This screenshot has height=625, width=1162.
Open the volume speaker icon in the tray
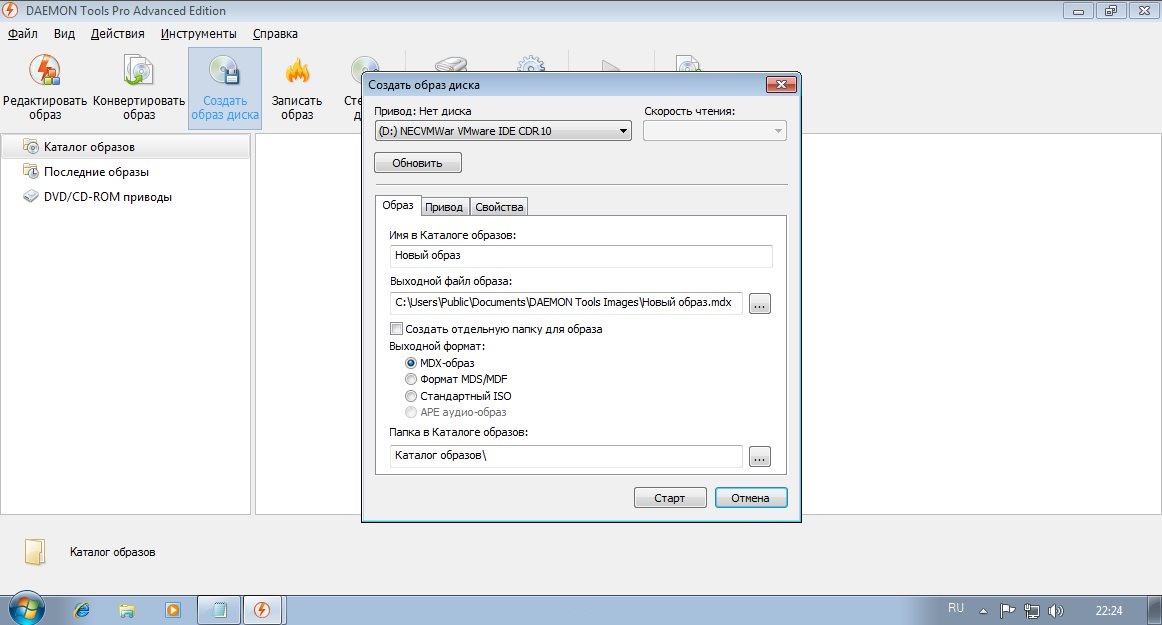point(1055,611)
